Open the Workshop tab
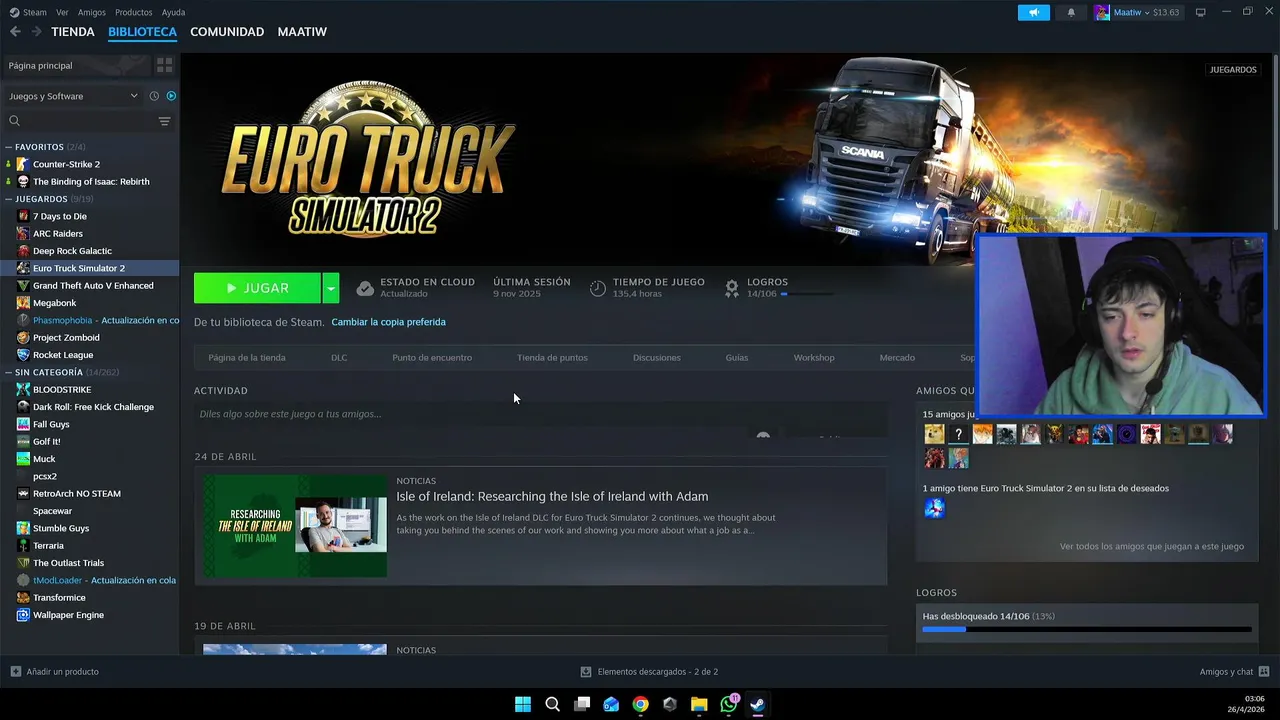This screenshot has height=720, width=1280. pyautogui.click(x=814, y=357)
